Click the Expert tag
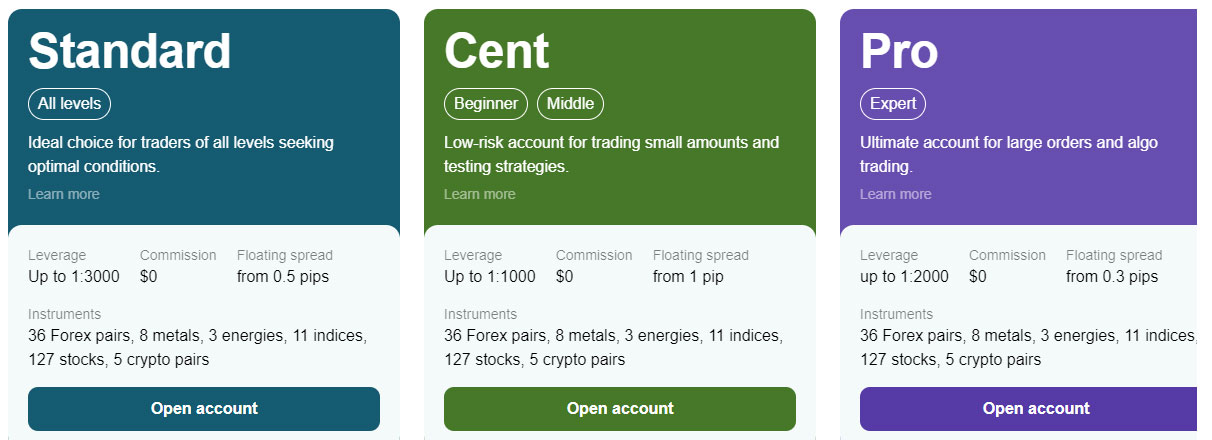The height and width of the screenshot is (440, 1212). 893,104
